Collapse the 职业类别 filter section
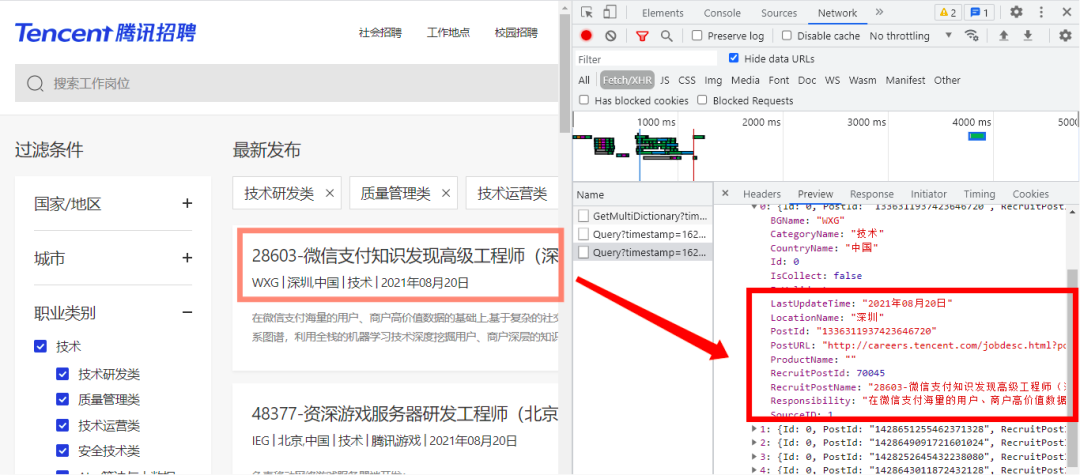The height and width of the screenshot is (475, 1080). 187,313
